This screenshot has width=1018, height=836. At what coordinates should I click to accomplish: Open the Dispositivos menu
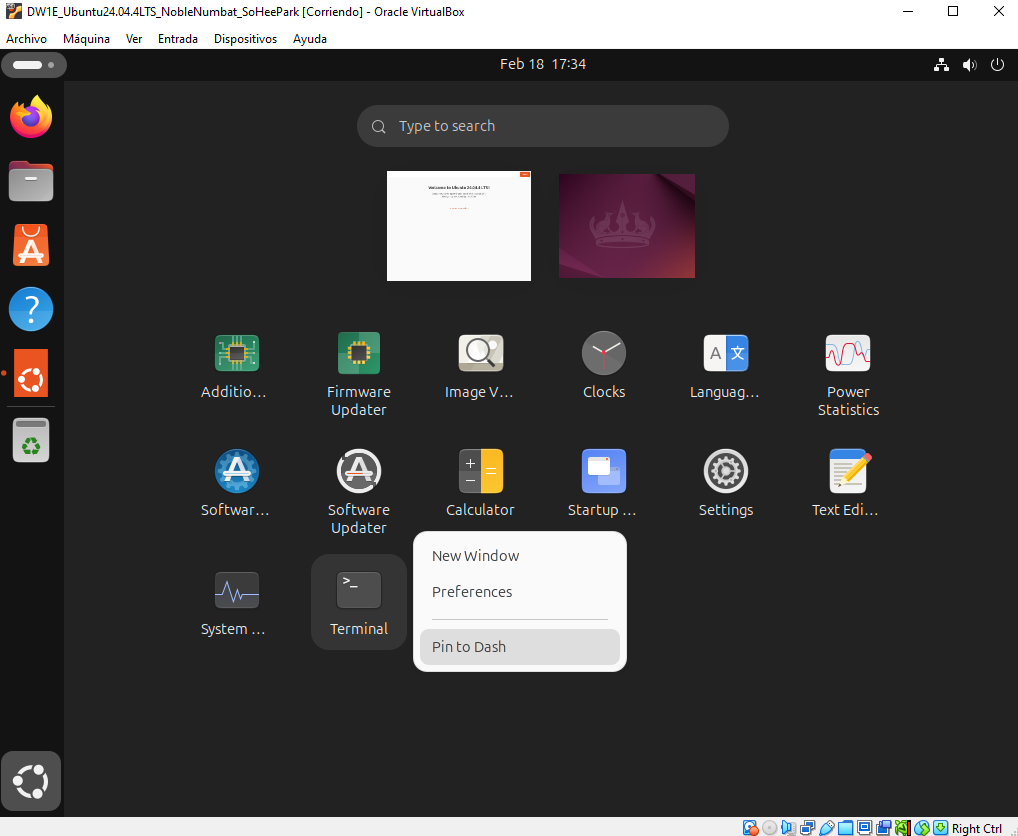[245, 39]
